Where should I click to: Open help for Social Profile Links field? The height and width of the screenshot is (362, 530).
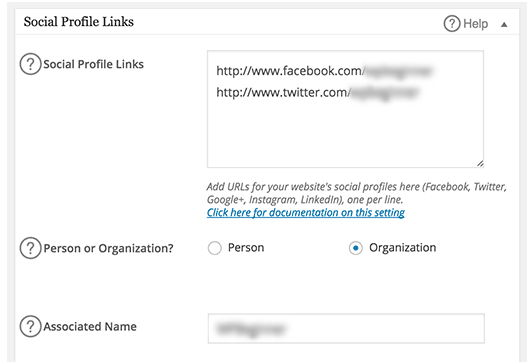point(30,64)
